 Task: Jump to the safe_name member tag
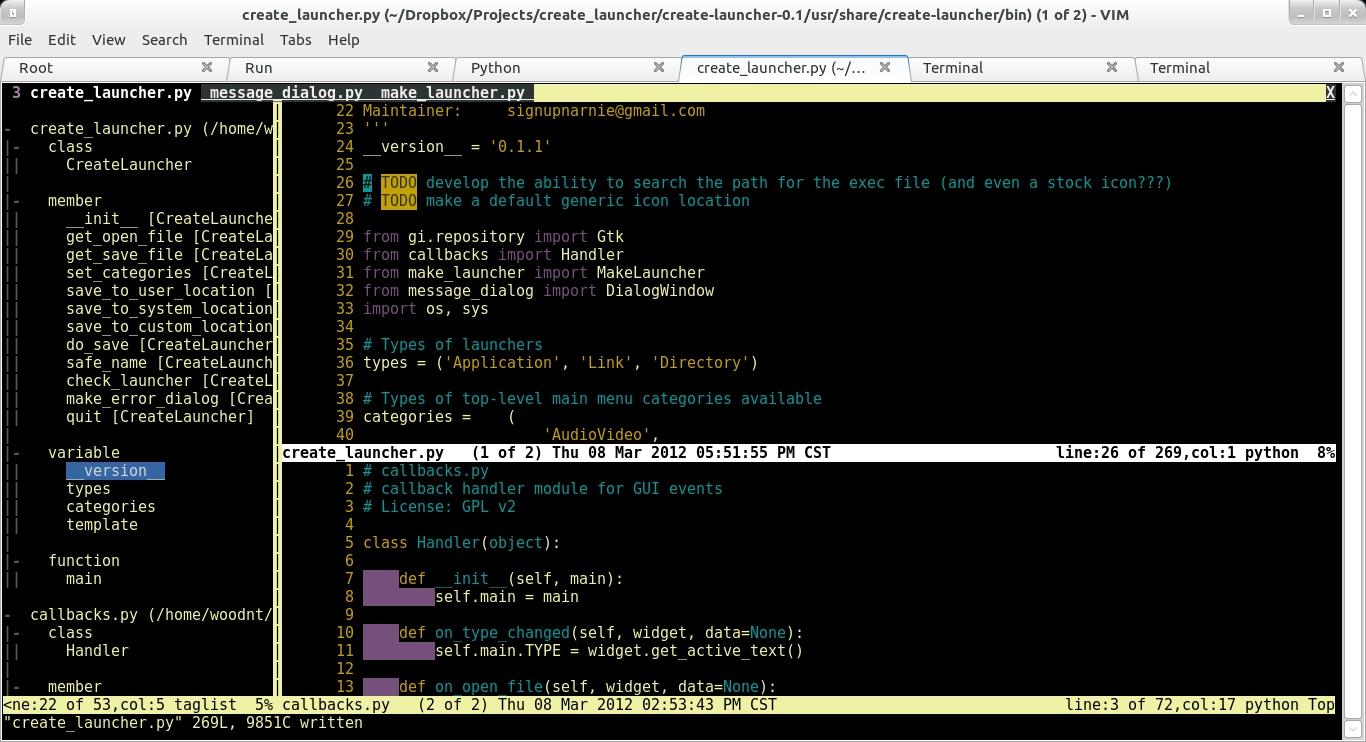pyautogui.click(x=169, y=362)
